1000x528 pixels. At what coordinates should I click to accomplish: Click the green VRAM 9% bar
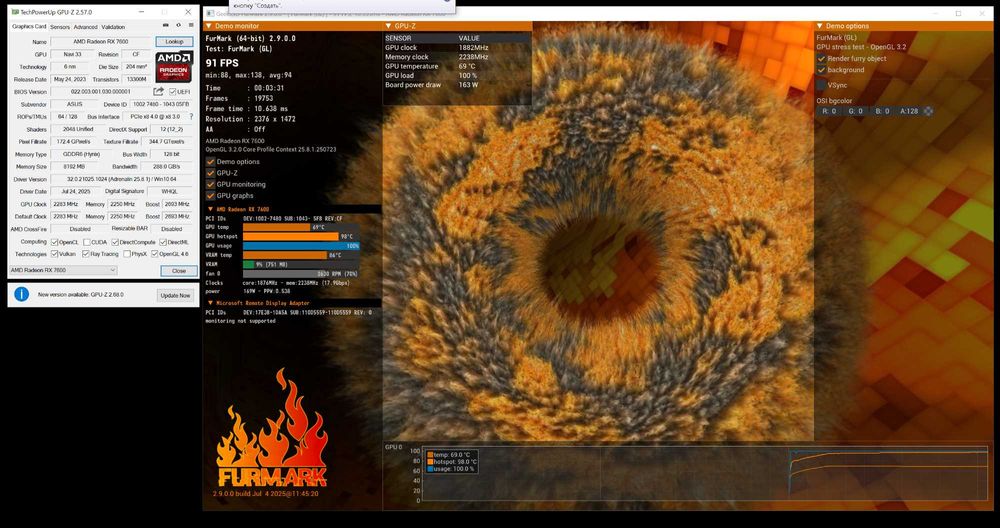pyautogui.click(x=249, y=265)
